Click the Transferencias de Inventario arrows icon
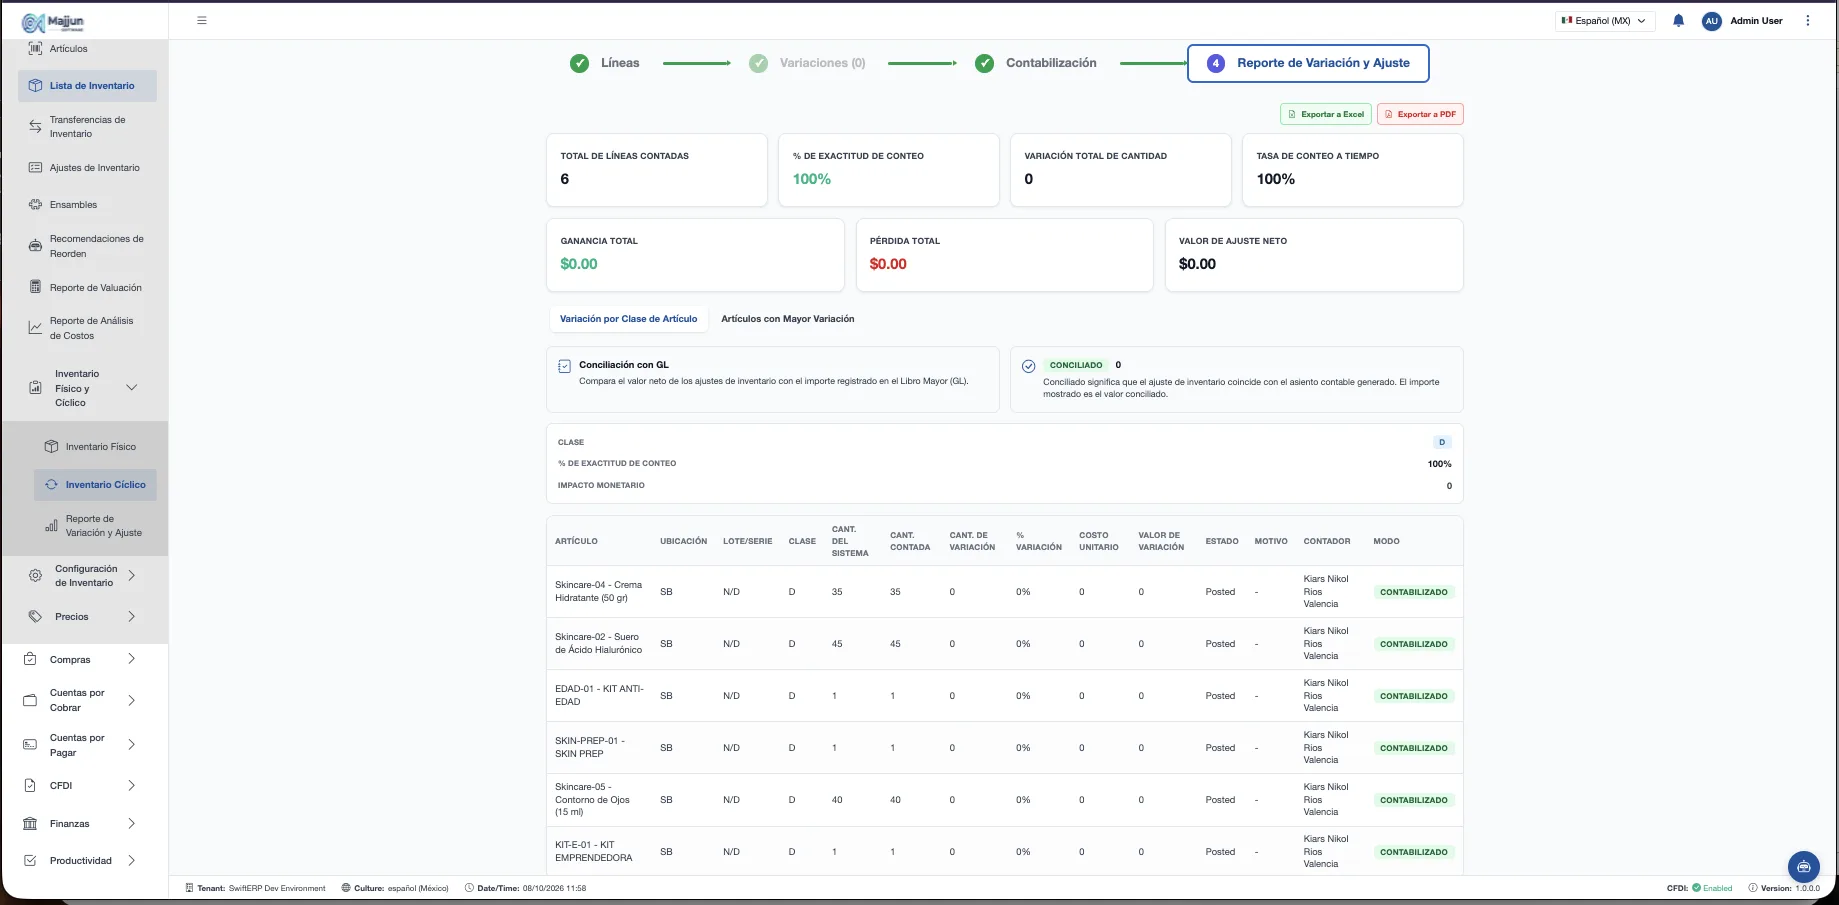 tap(35, 126)
